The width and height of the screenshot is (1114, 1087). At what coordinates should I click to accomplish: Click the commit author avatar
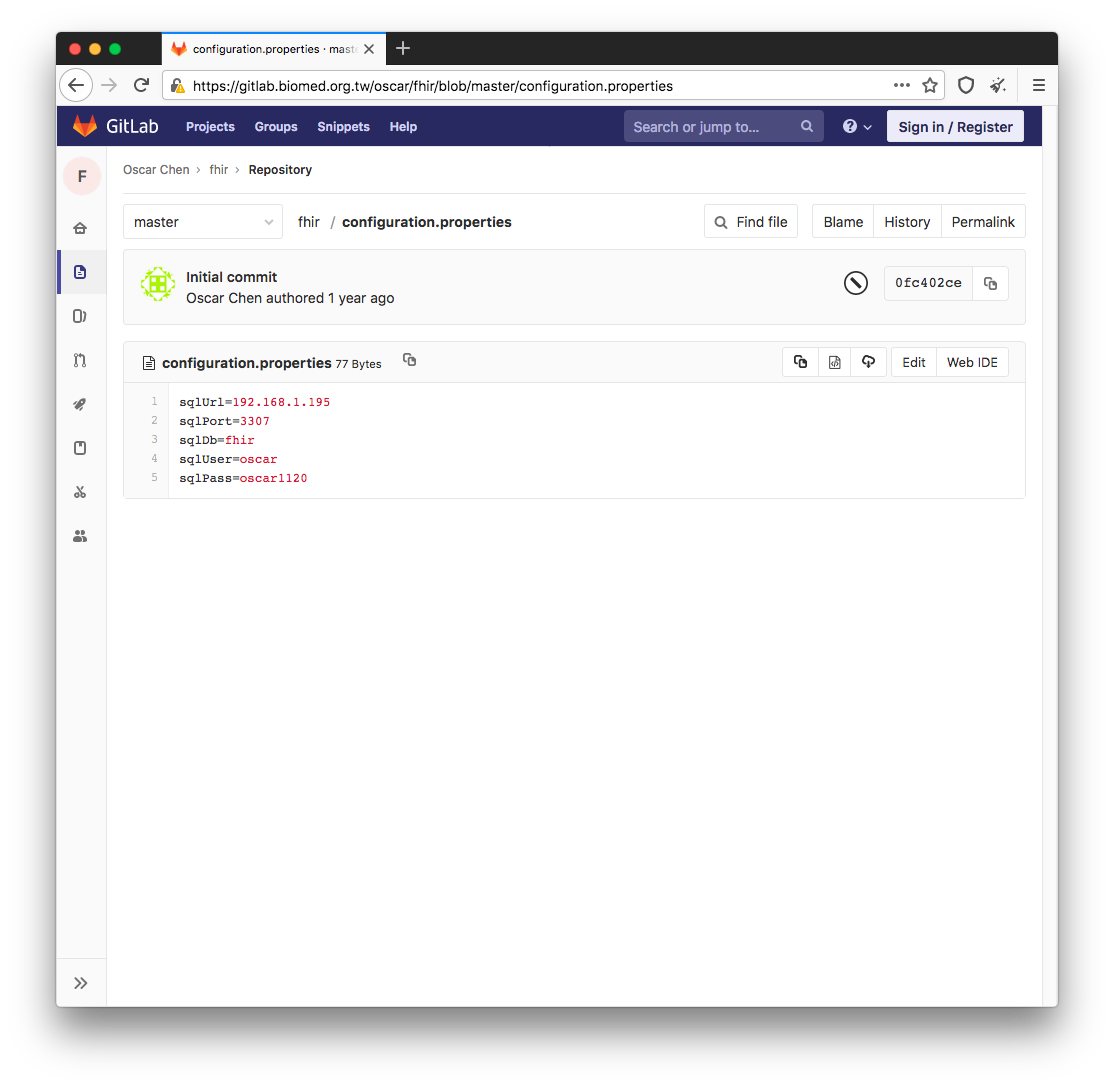158,284
